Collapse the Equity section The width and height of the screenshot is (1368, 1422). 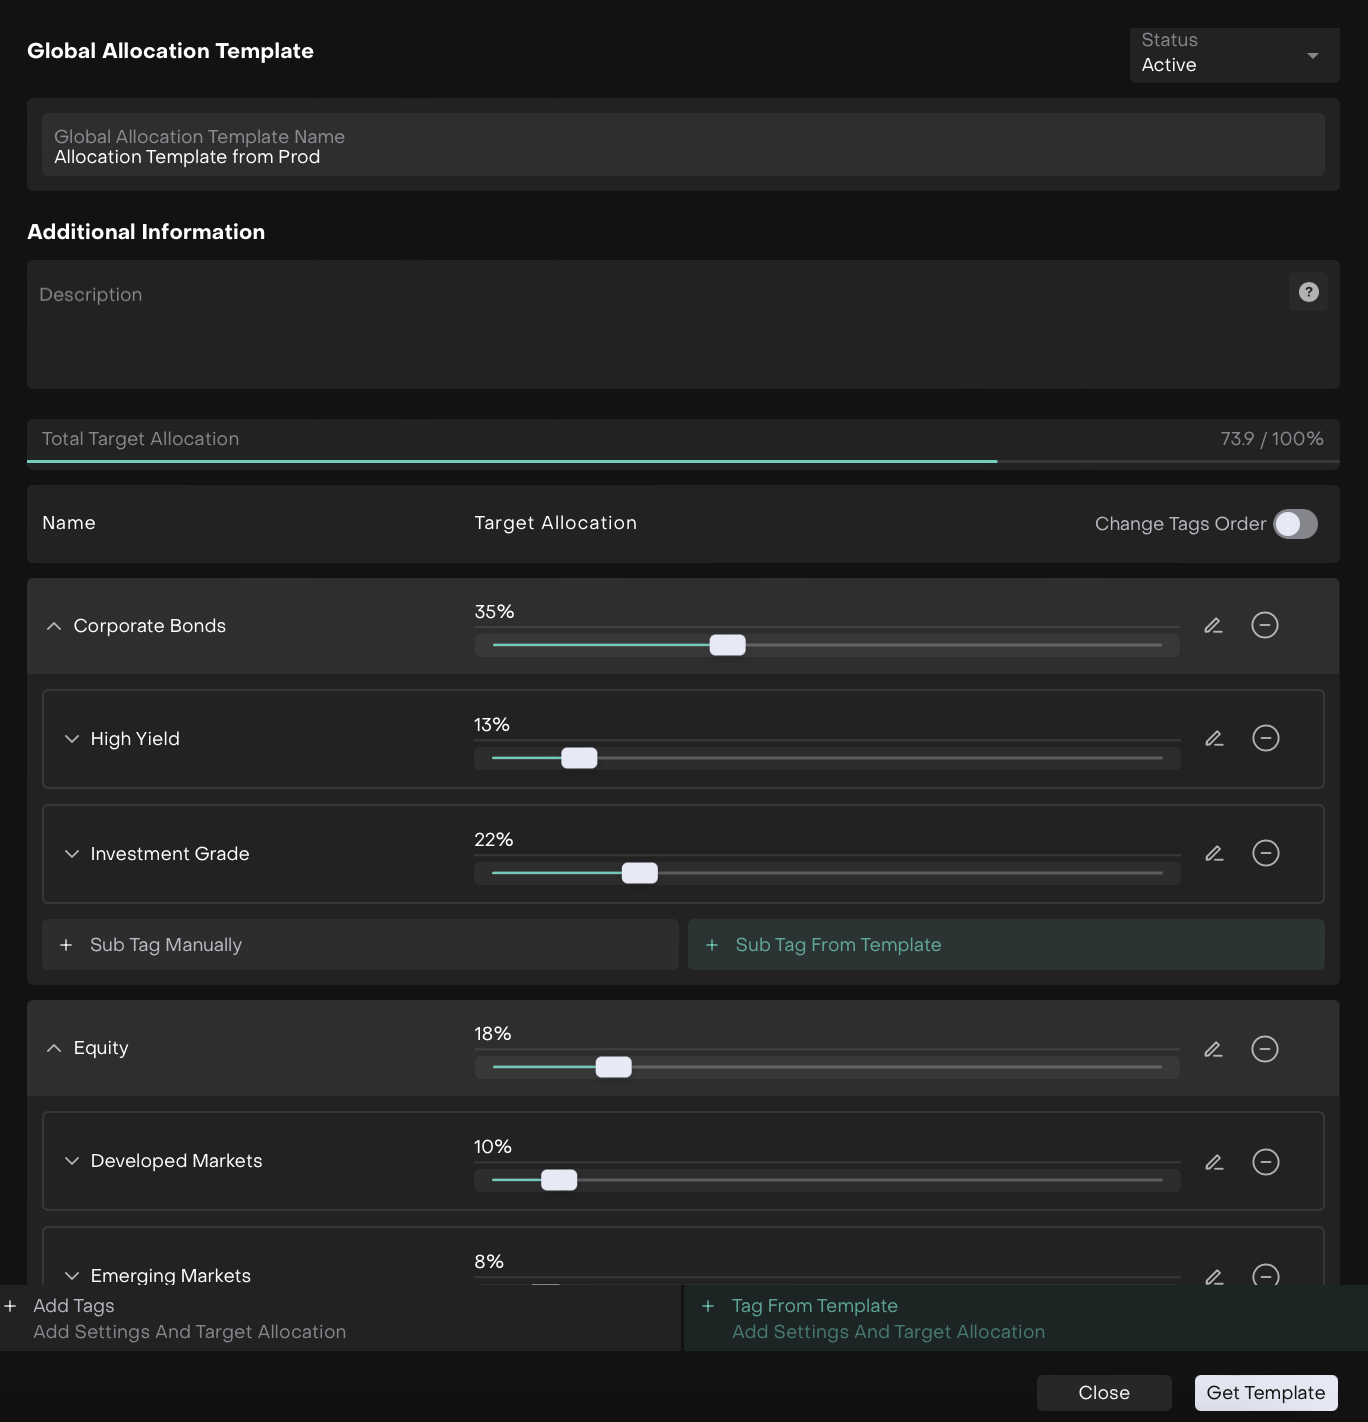(x=54, y=1048)
